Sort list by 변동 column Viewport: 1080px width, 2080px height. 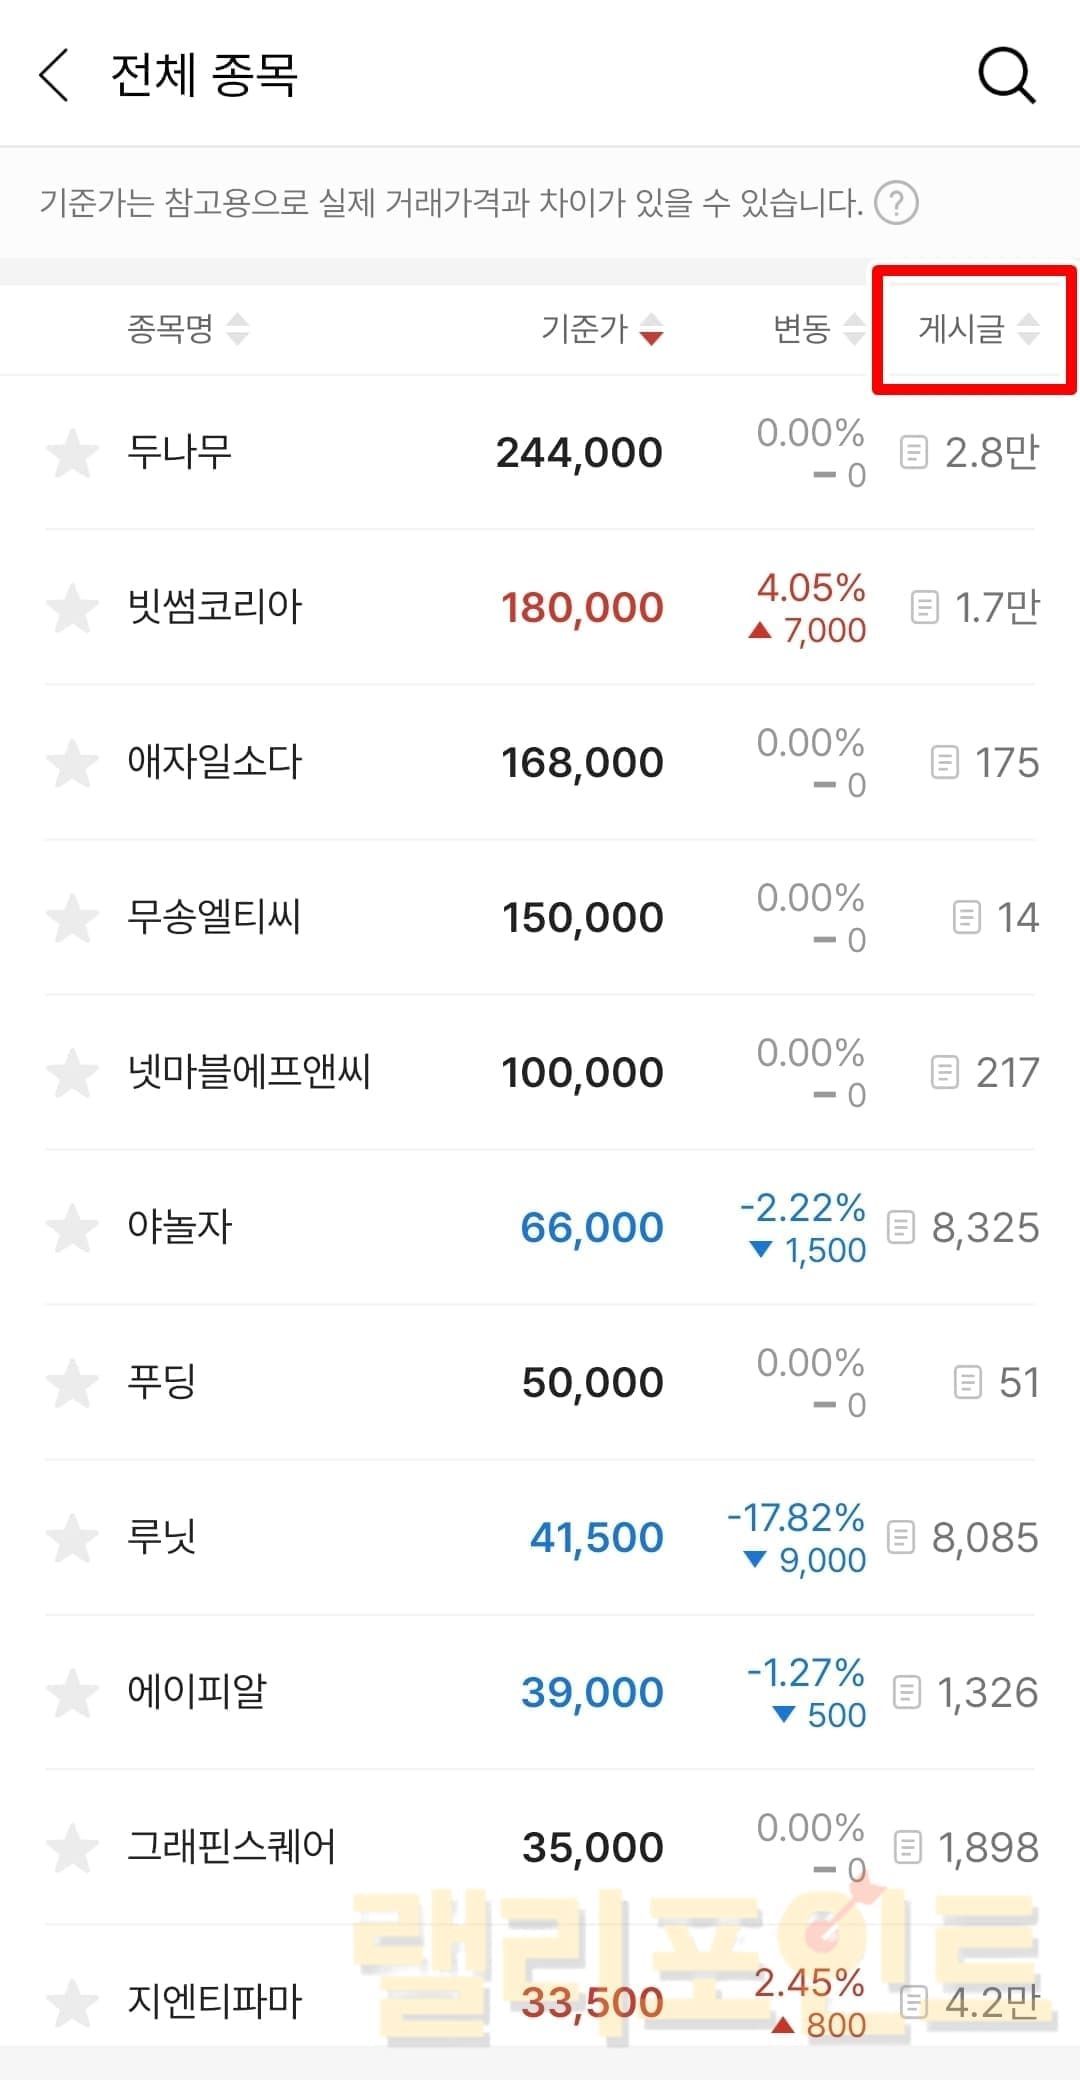pyautogui.click(x=817, y=329)
